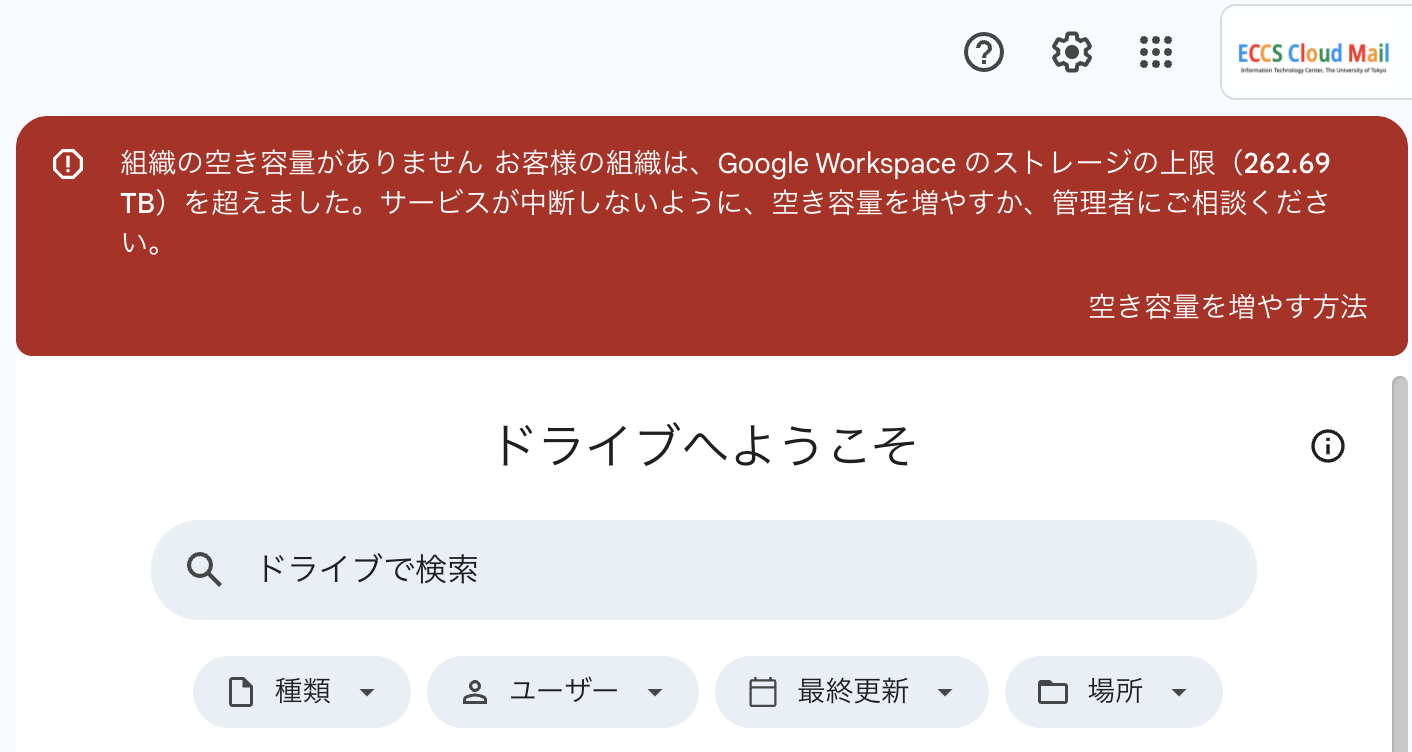Viewport: 1412px width, 752px height.
Task: Click the folder icon in the 場所 chip
Action: tap(1052, 692)
